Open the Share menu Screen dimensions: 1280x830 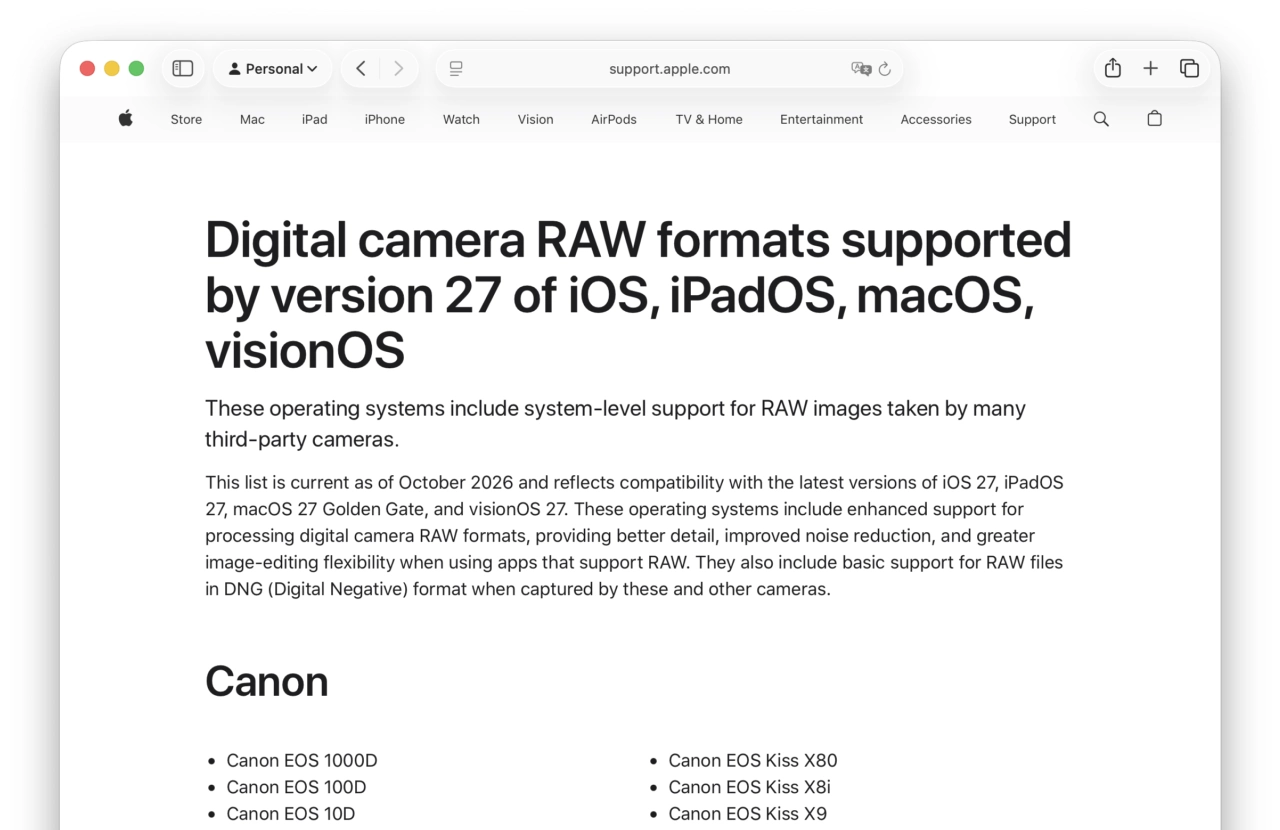point(1113,68)
